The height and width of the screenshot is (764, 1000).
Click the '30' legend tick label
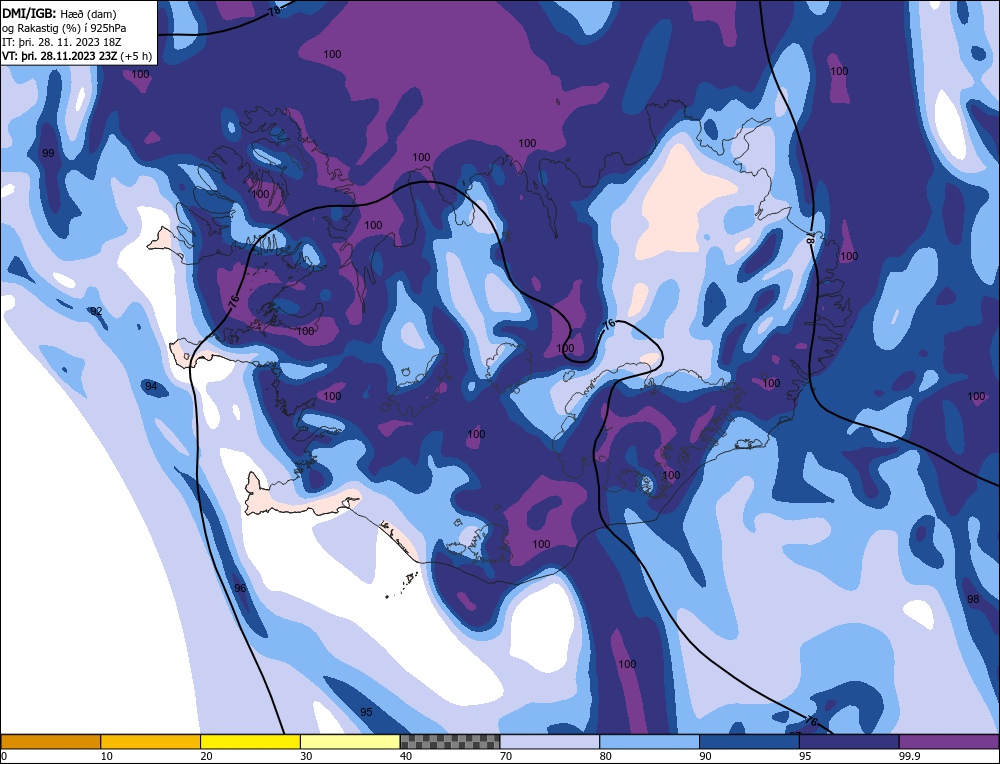click(307, 756)
